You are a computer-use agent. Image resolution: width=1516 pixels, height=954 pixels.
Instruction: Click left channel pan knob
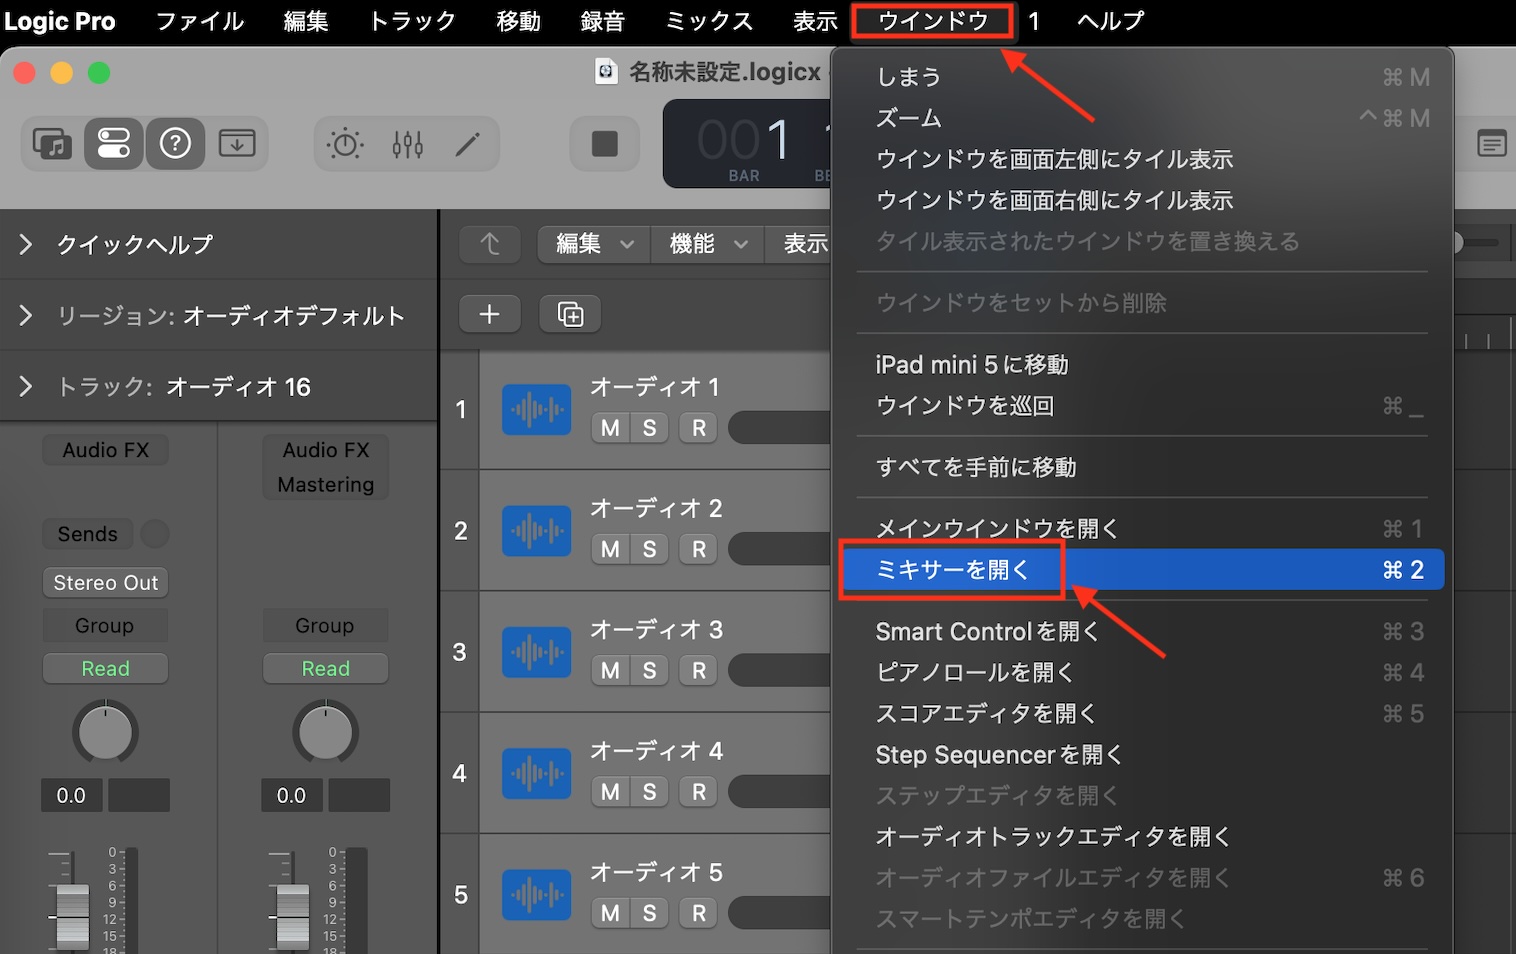click(x=105, y=731)
